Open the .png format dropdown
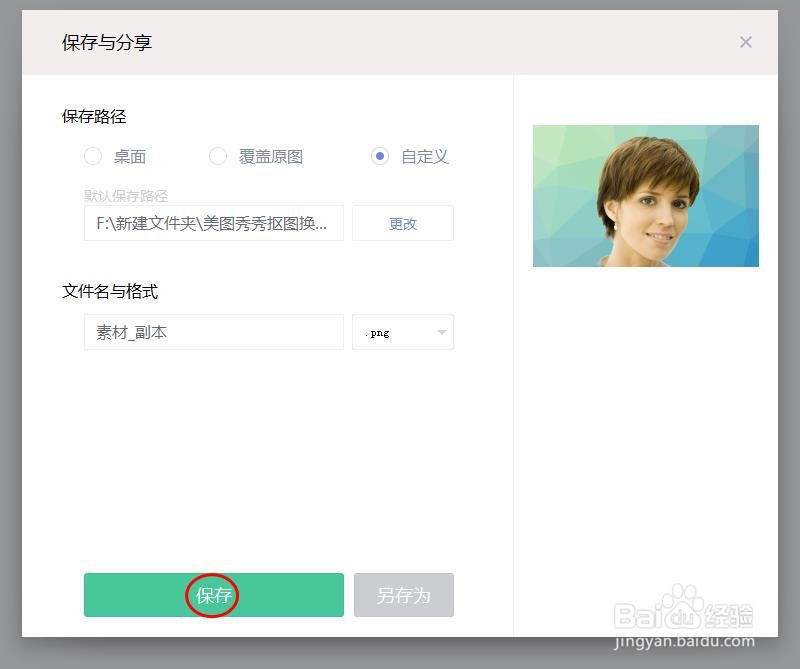This screenshot has width=800, height=669. [x=403, y=332]
